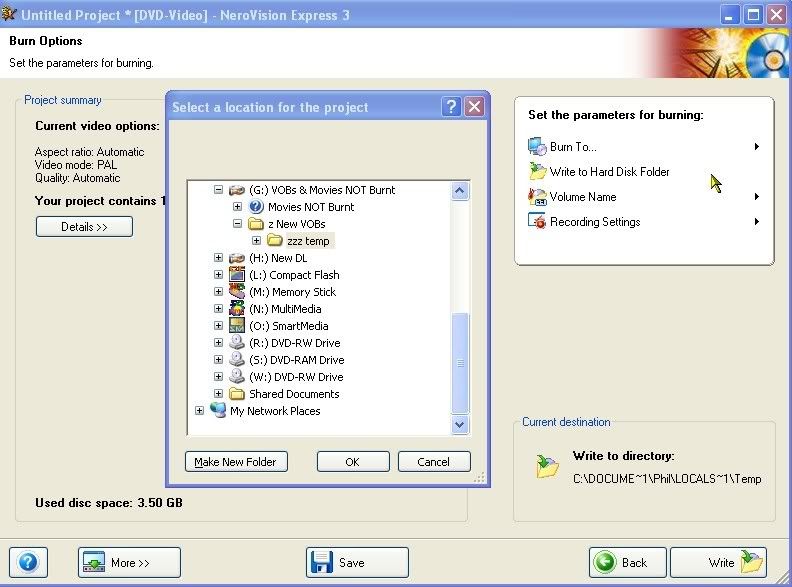Screen dimensions: 792x587
Task: Click the O: SmartMedia drive icon
Action: point(237,325)
